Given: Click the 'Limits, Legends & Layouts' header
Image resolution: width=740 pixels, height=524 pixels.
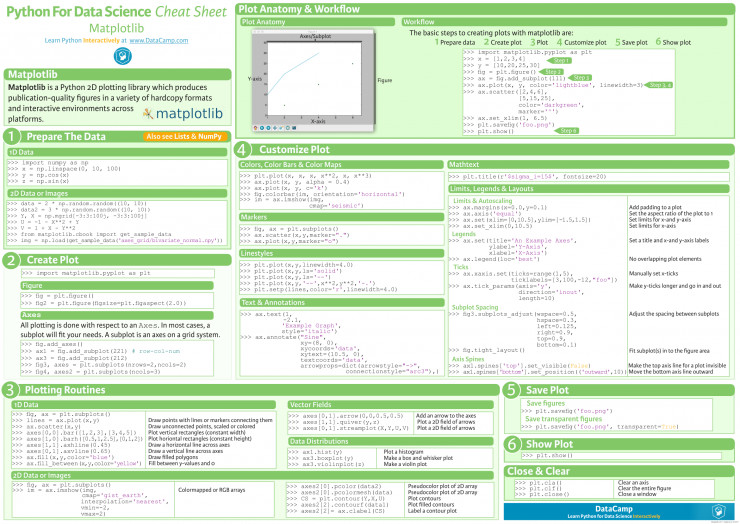Looking at the screenshot, I should tap(589, 189).
